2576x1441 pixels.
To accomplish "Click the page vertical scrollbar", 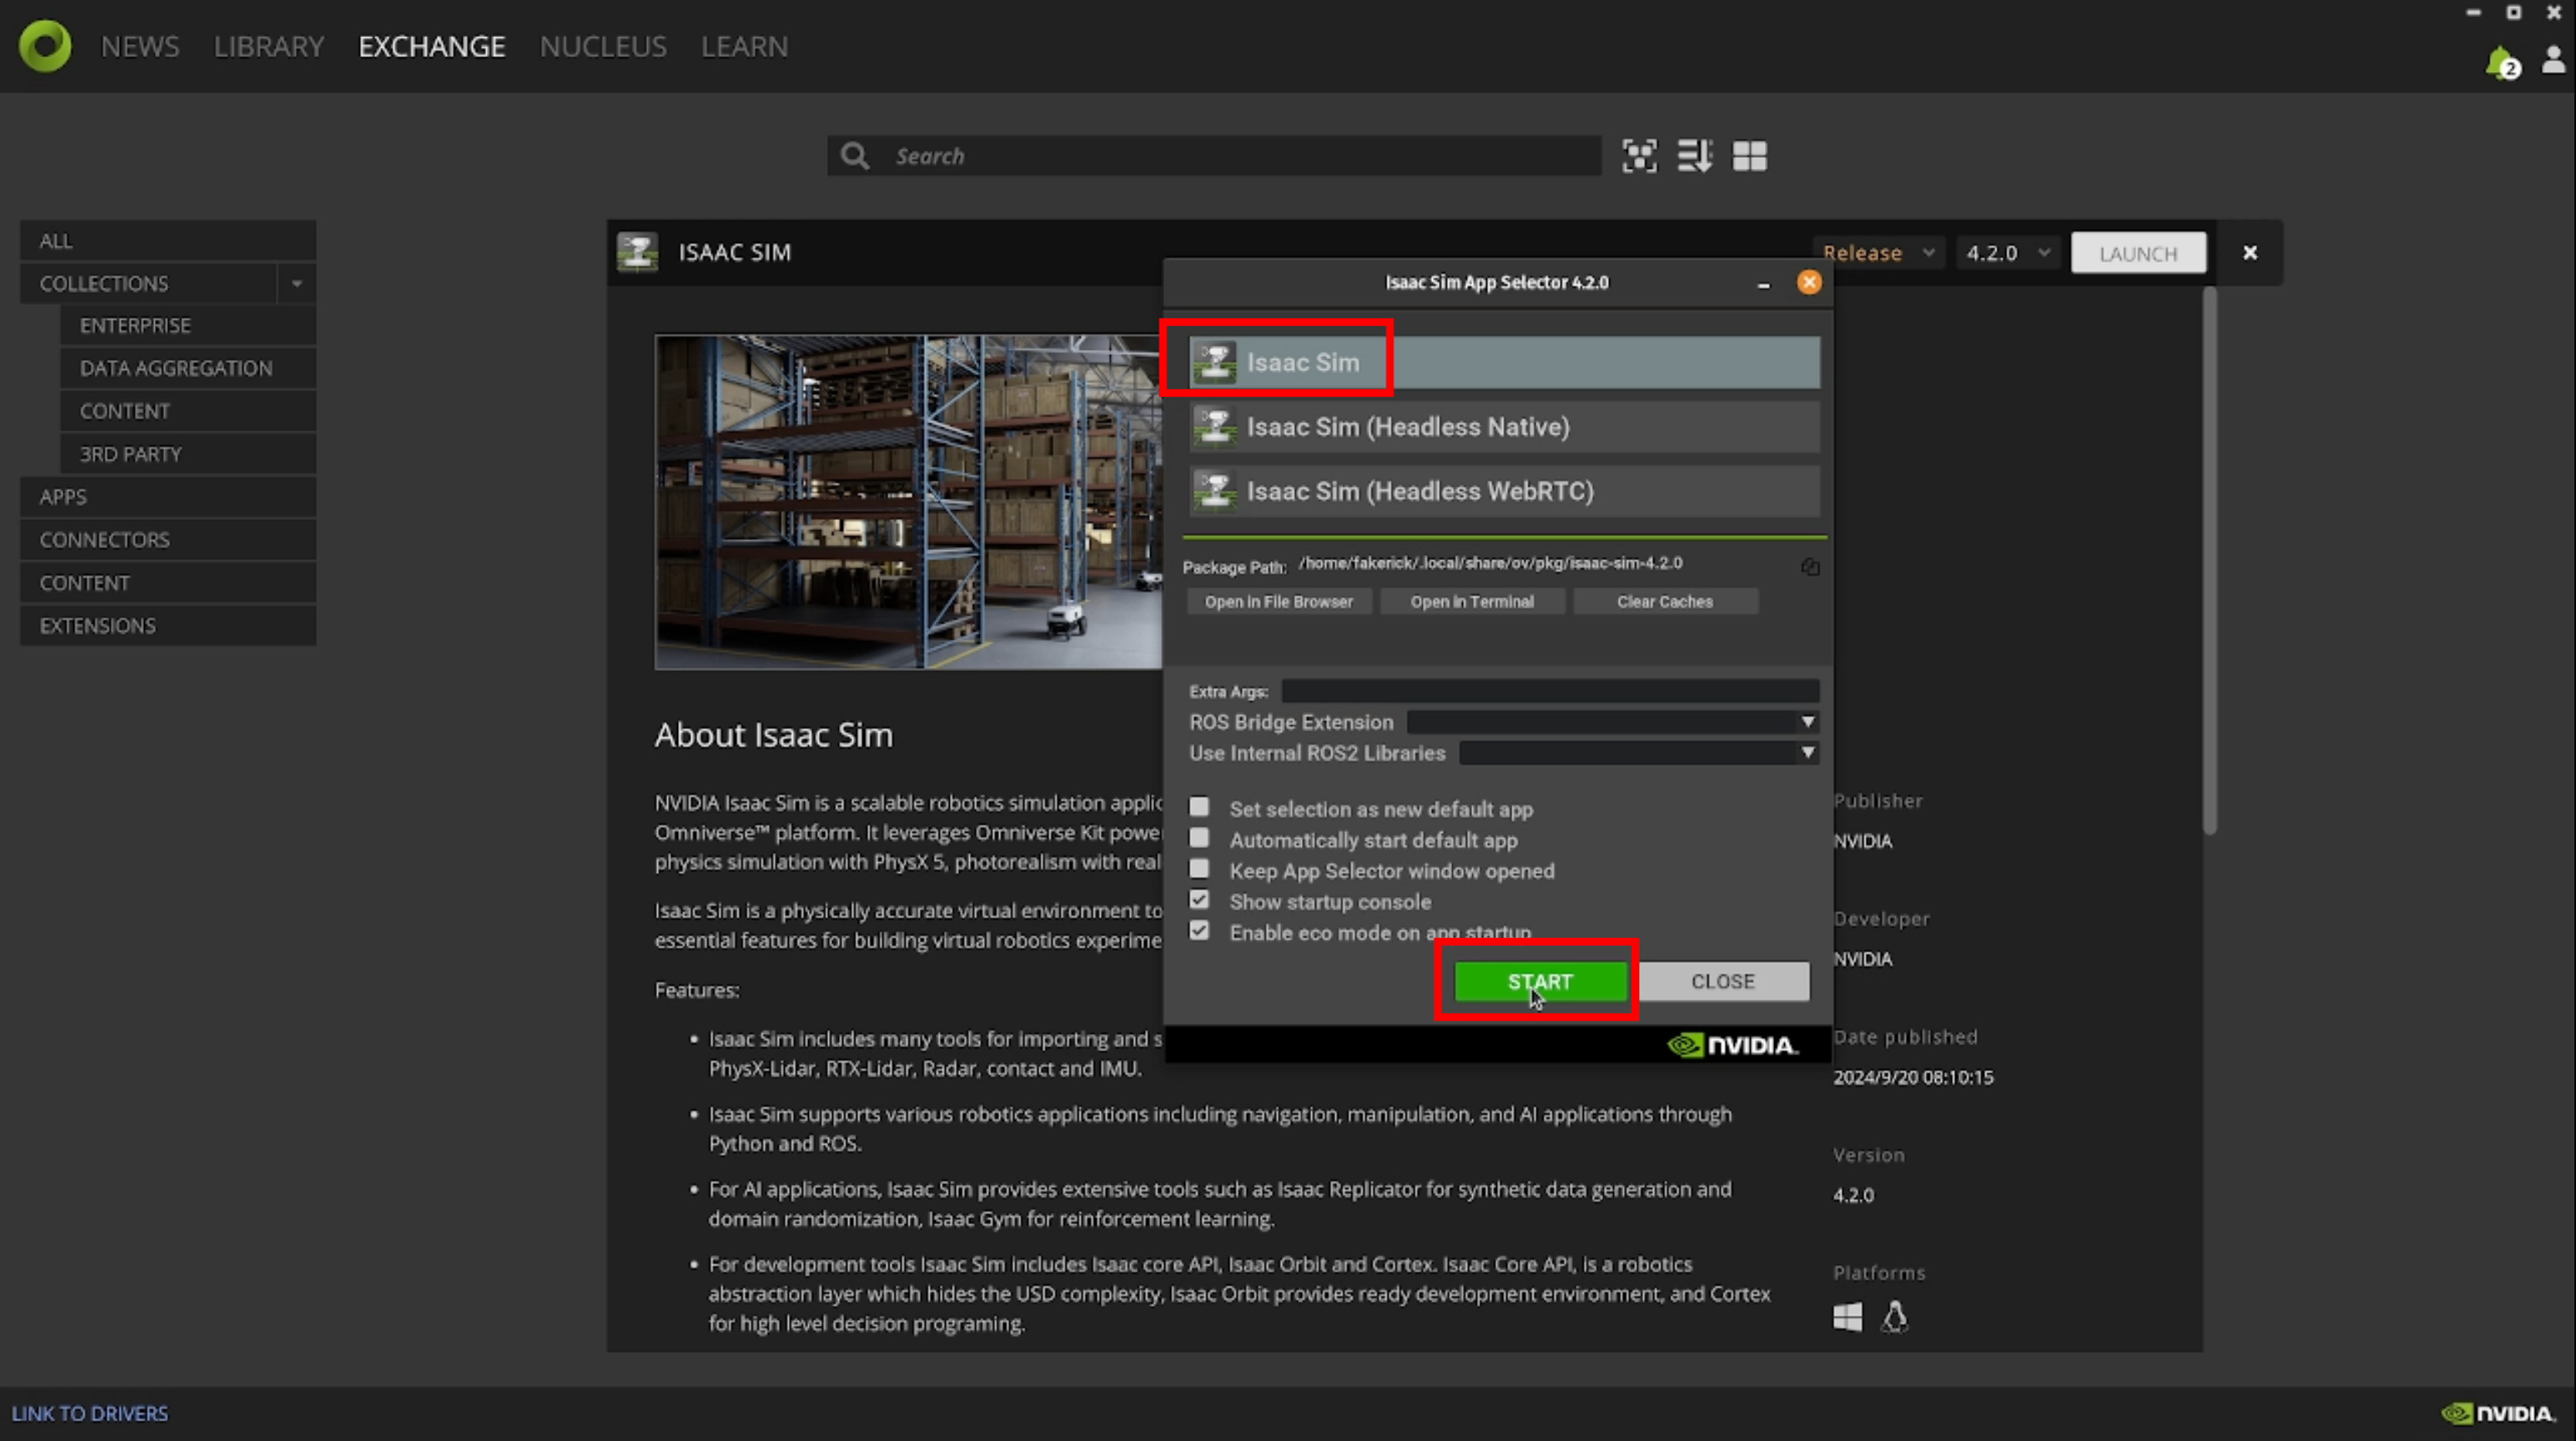I will click(x=2209, y=560).
